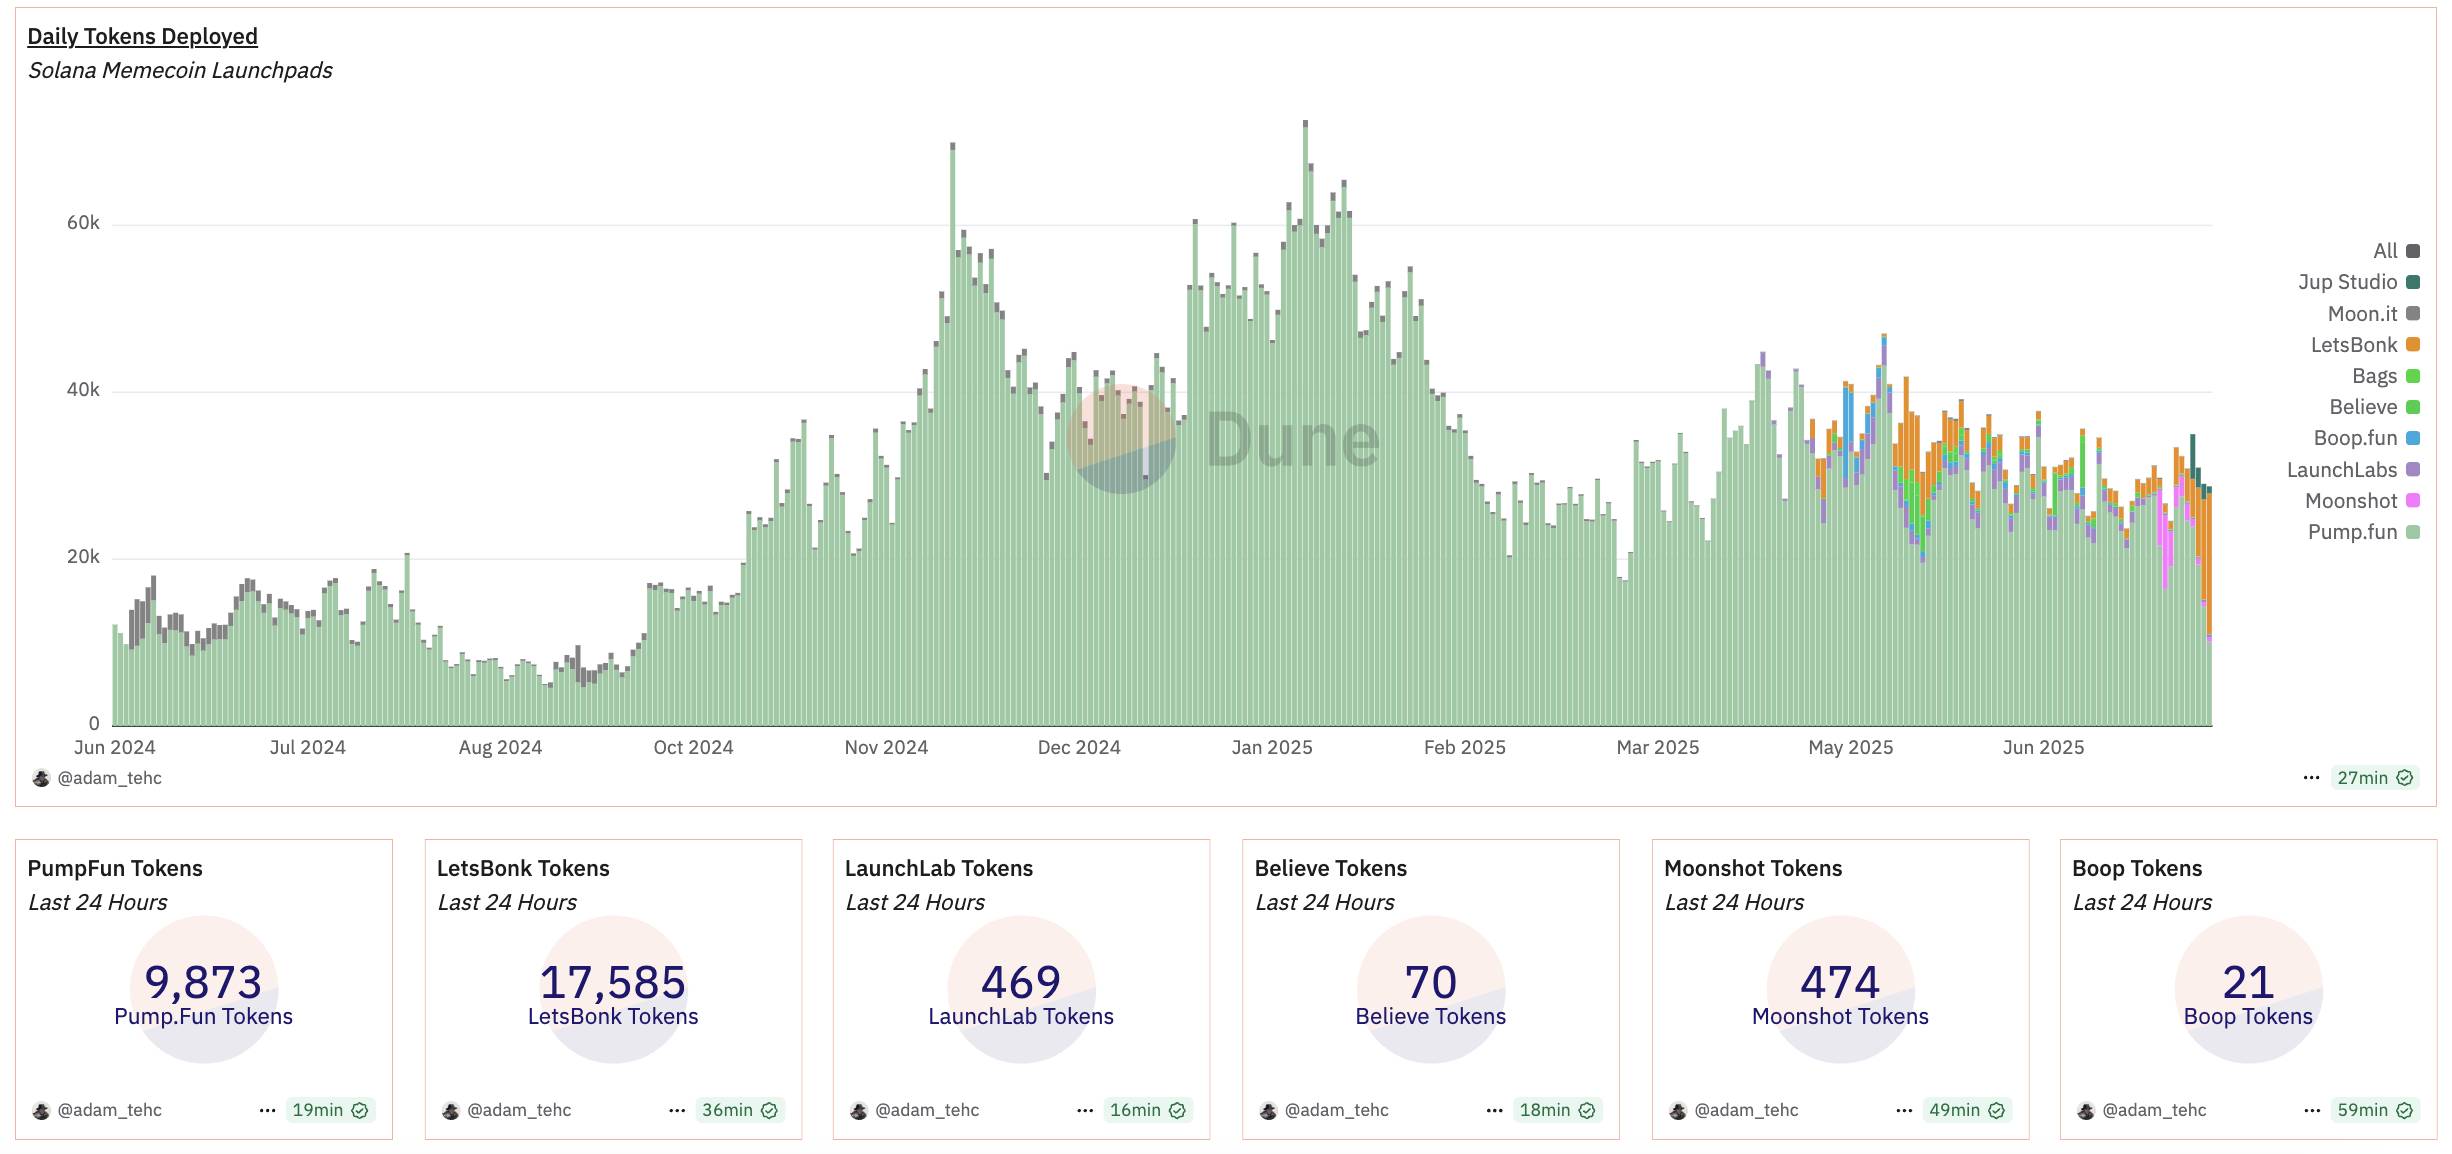Click the 19min refresh badge
The height and width of the screenshot is (1154, 2452).
pyautogui.click(x=330, y=1110)
